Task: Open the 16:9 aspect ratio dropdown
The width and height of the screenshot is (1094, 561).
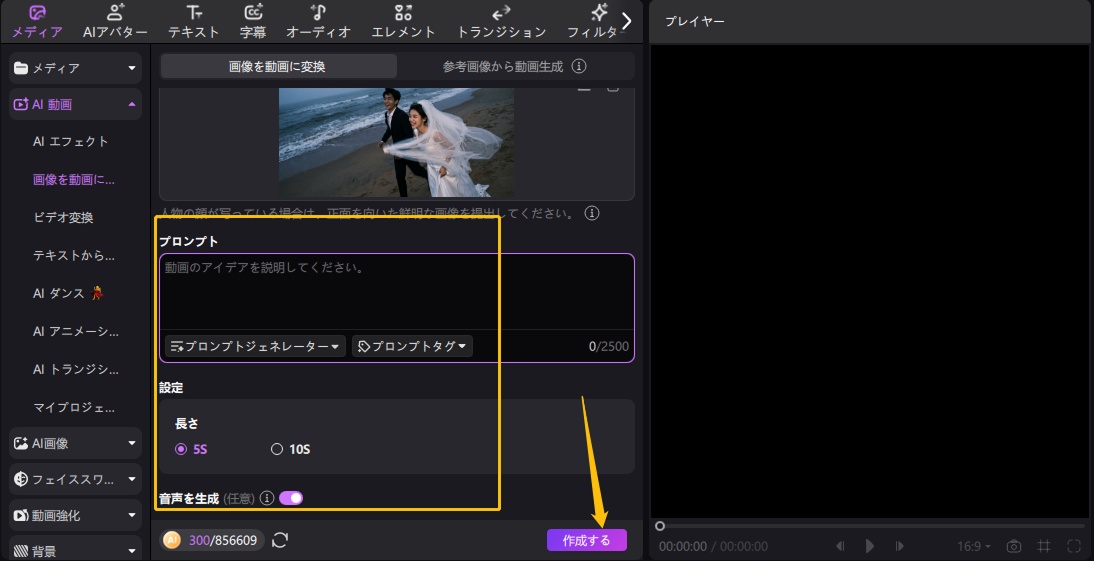Action: coord(974,546)
